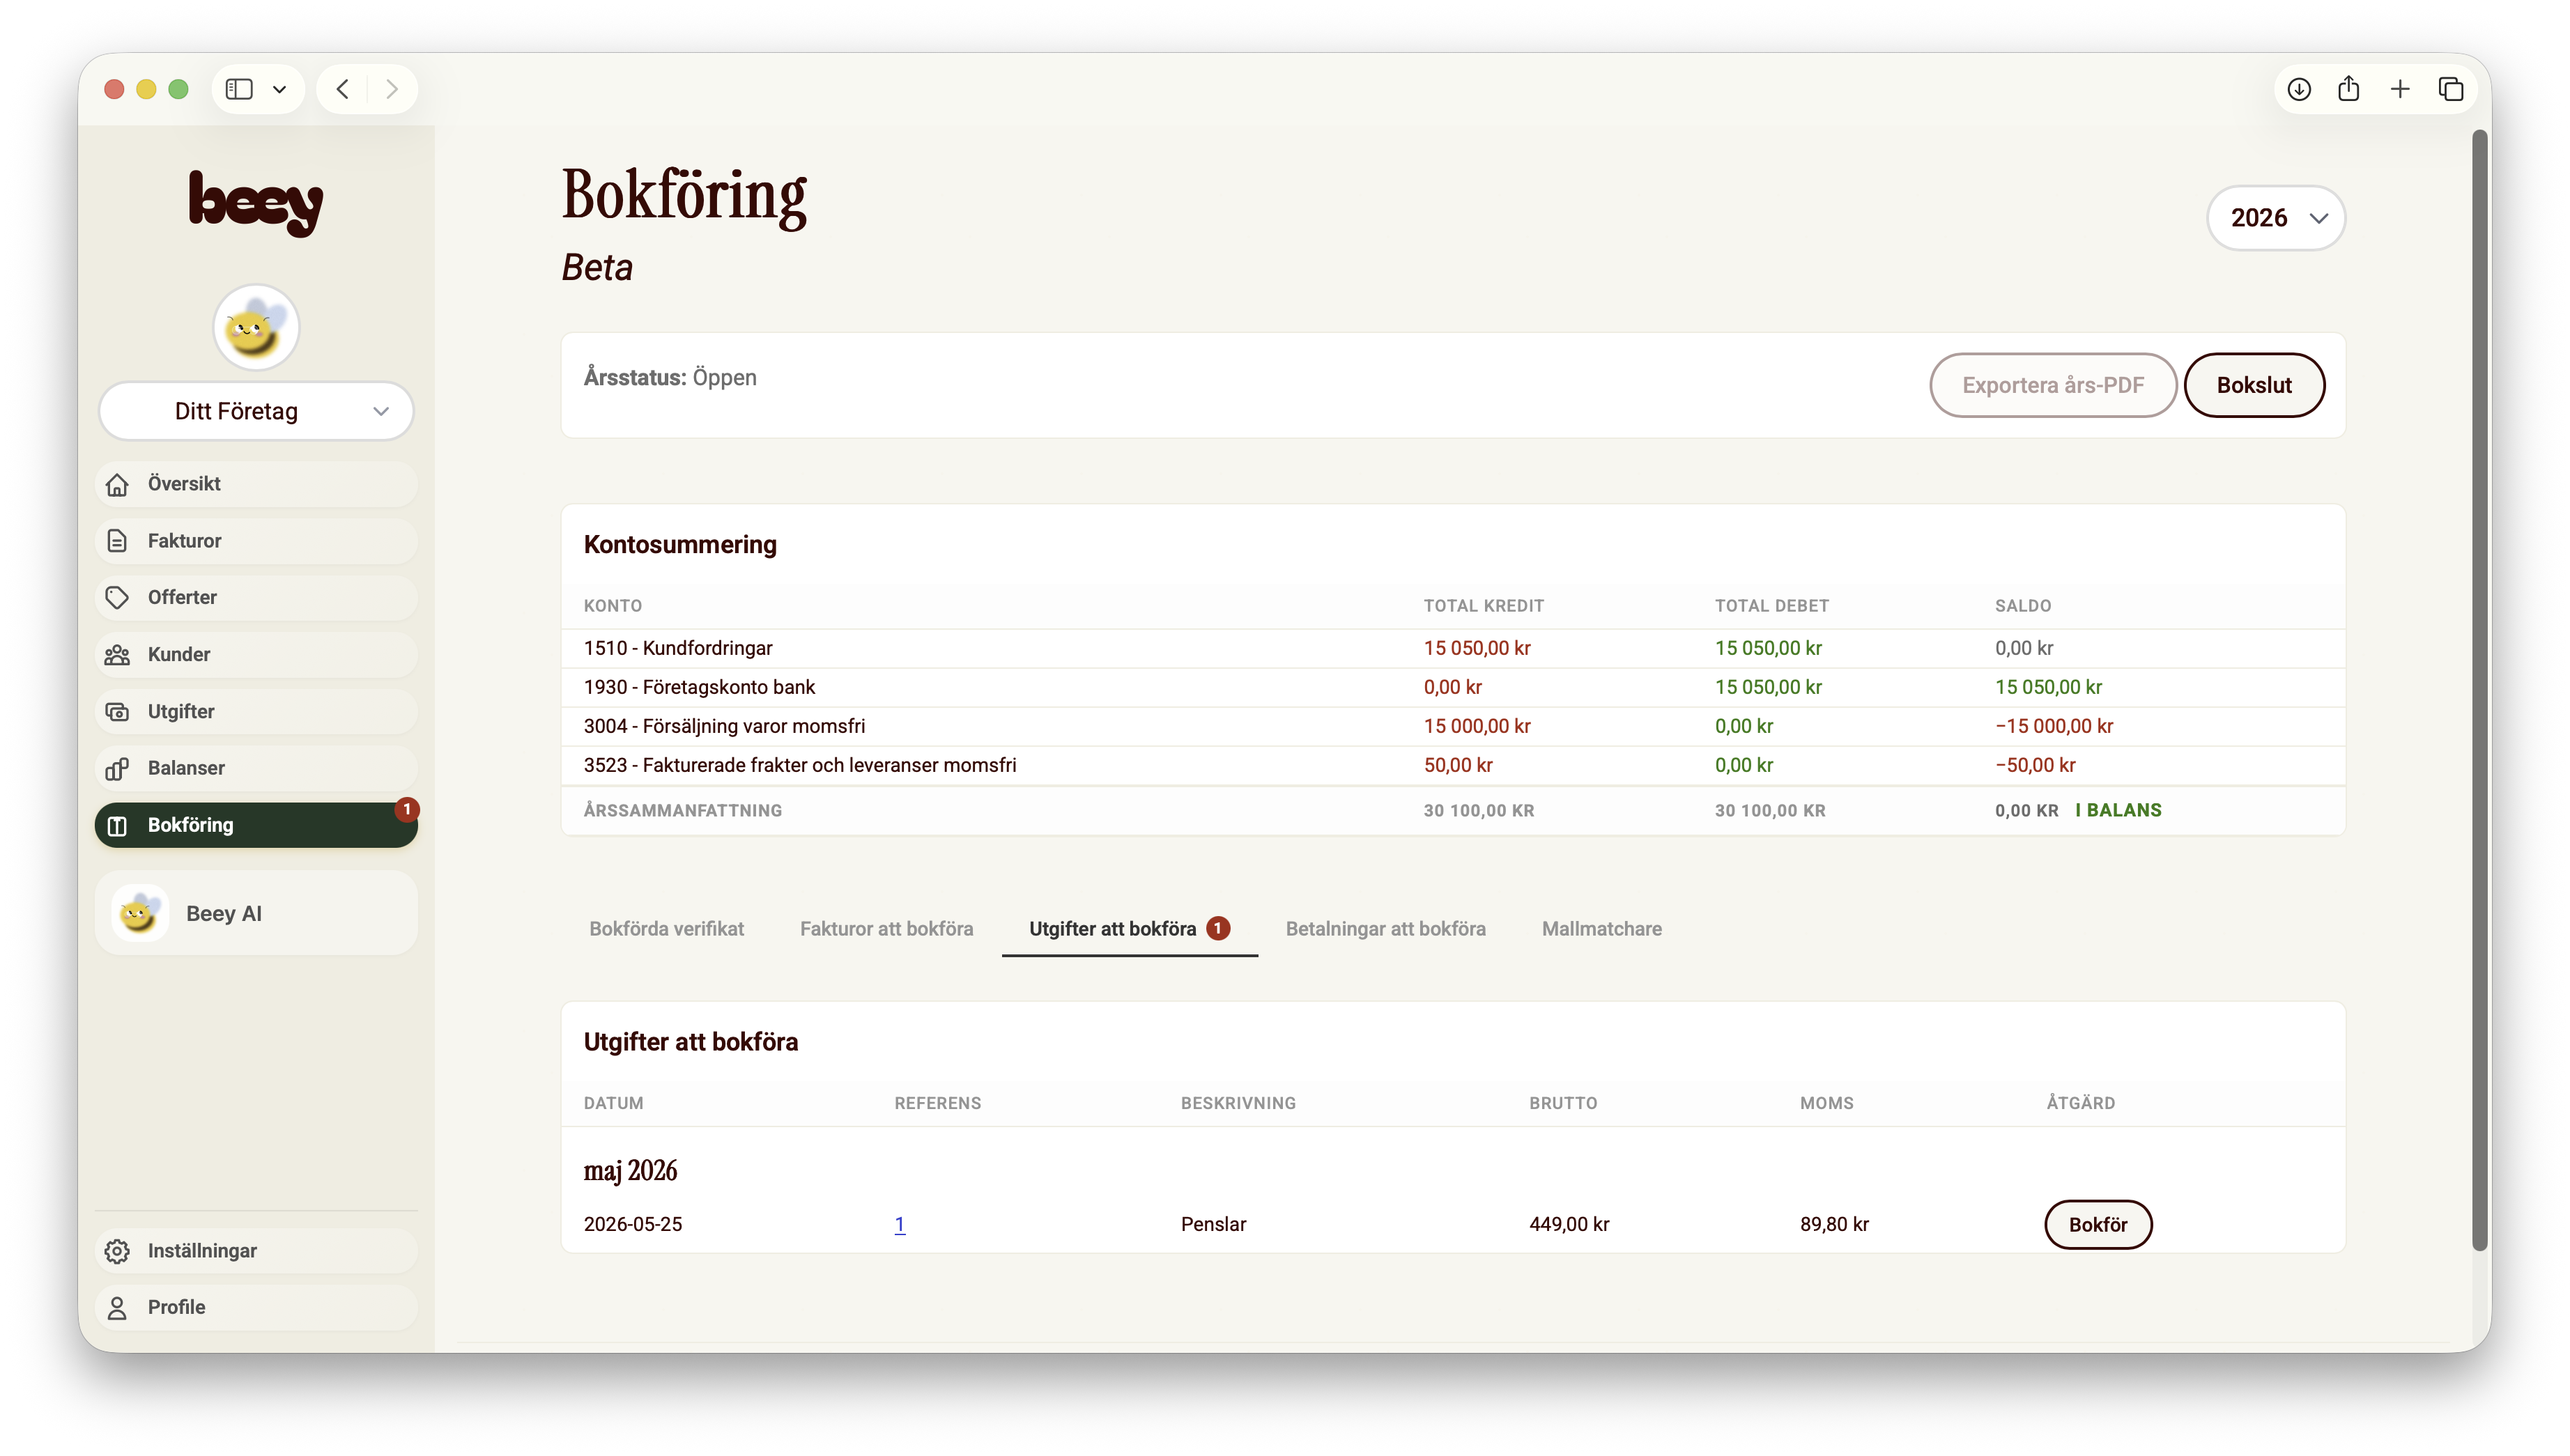The width and height of the screenshot is (2570, 1456).
Task: Click the Exportera års-PDF button
Action: tap(2052, 385)
